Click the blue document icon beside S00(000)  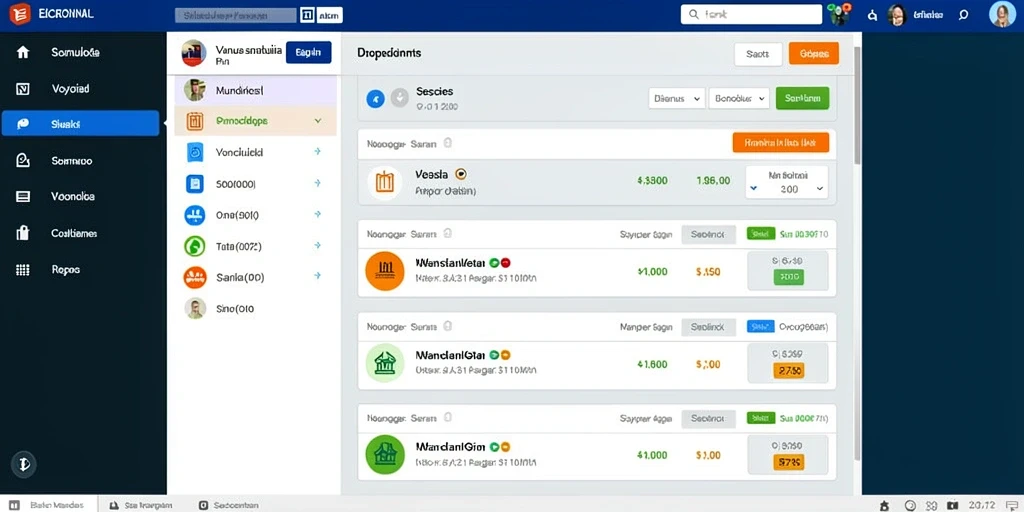click(x=195, y=184)
